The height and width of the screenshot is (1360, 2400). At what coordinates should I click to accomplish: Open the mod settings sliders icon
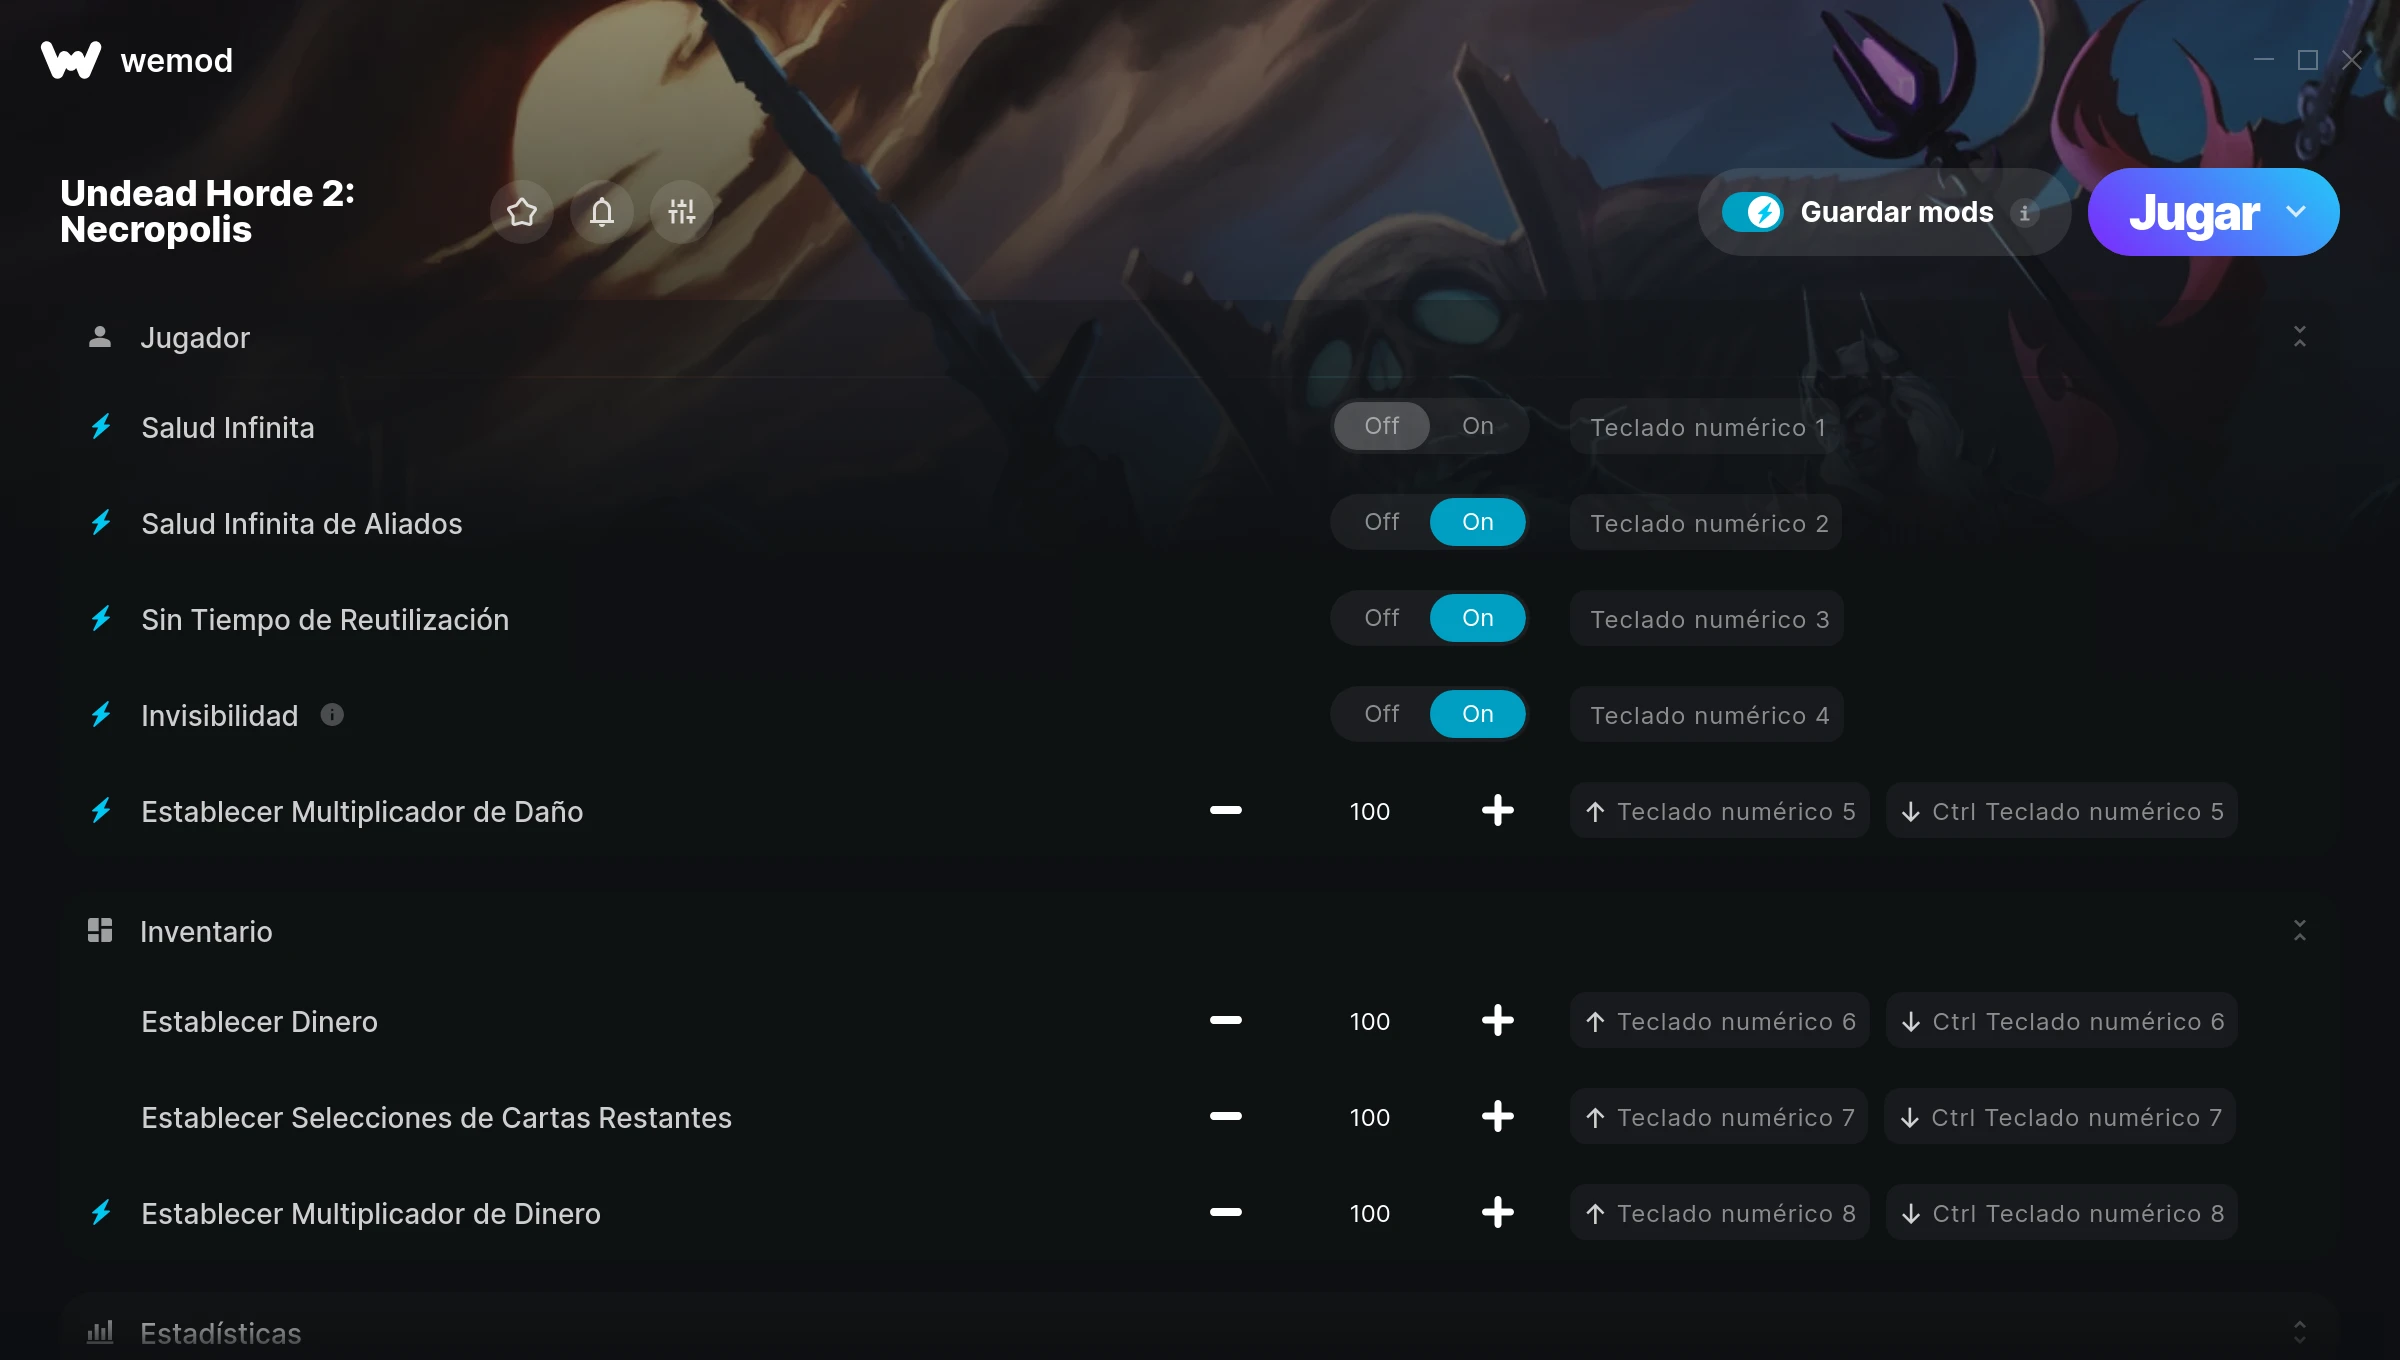point(682,212)
